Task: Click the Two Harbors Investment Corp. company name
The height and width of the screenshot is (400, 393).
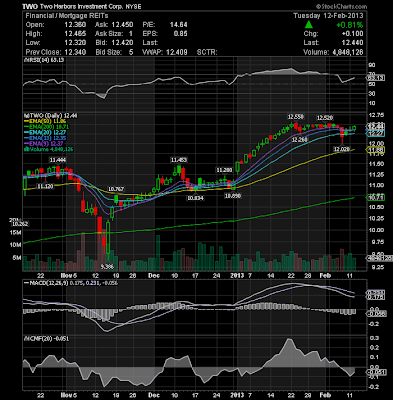Action: (x=81, y=6)
